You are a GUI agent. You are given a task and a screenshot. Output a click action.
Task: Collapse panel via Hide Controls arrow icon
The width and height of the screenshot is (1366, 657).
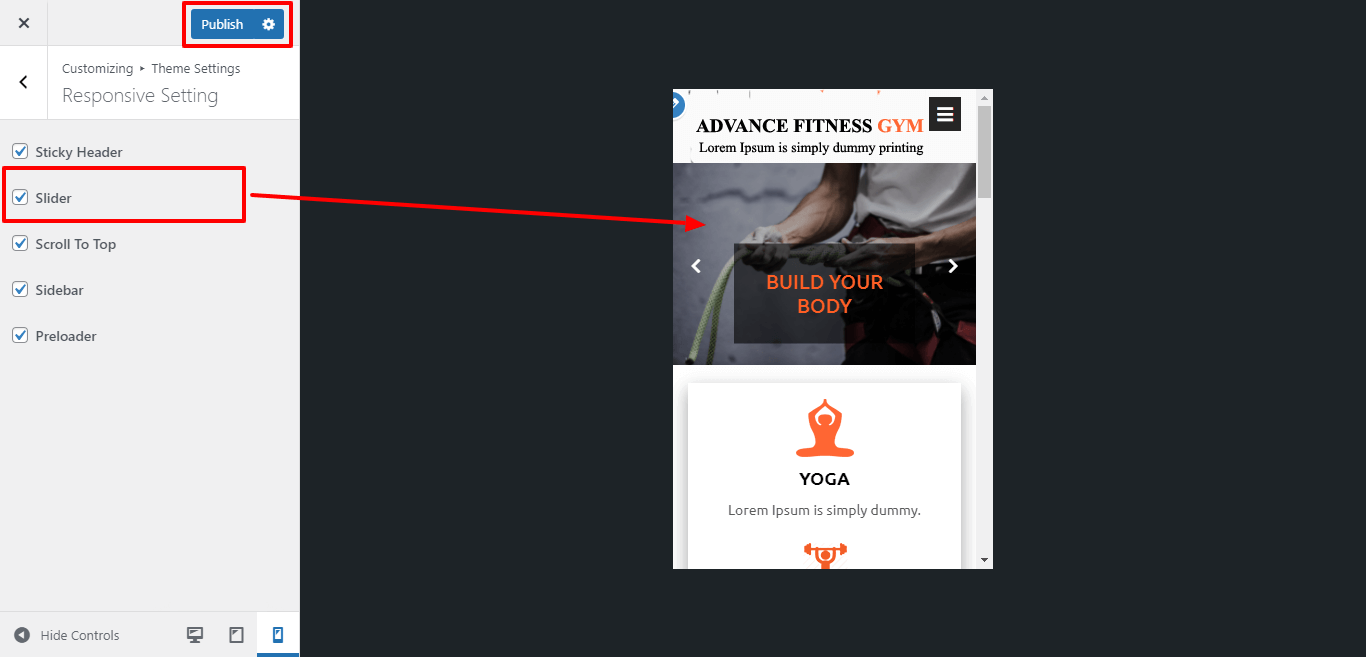click(x=22, y=635)
